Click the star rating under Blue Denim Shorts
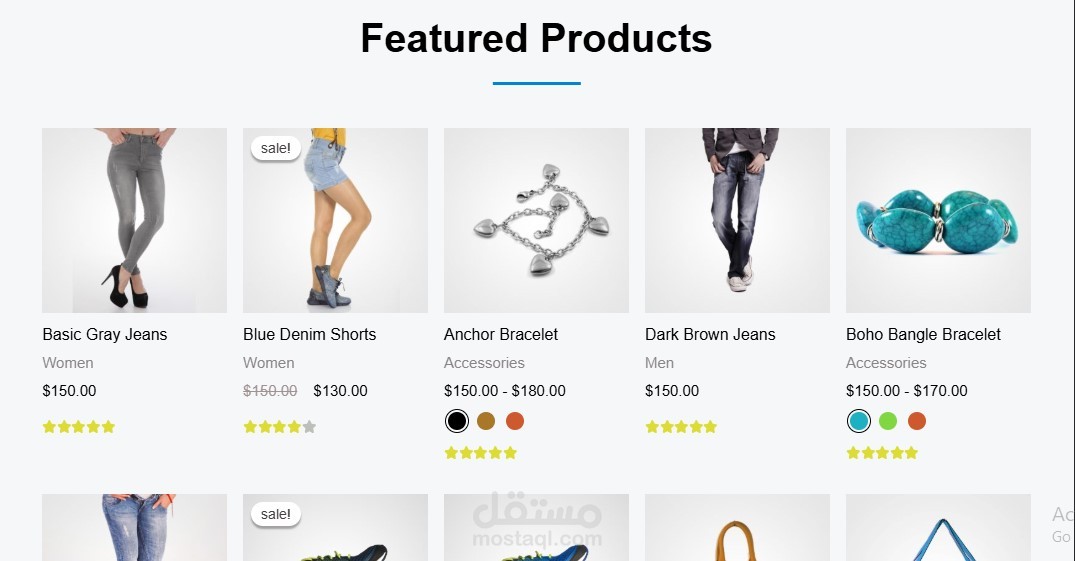This screenshot has width=1075, height=561. click(x=280, y=427)
